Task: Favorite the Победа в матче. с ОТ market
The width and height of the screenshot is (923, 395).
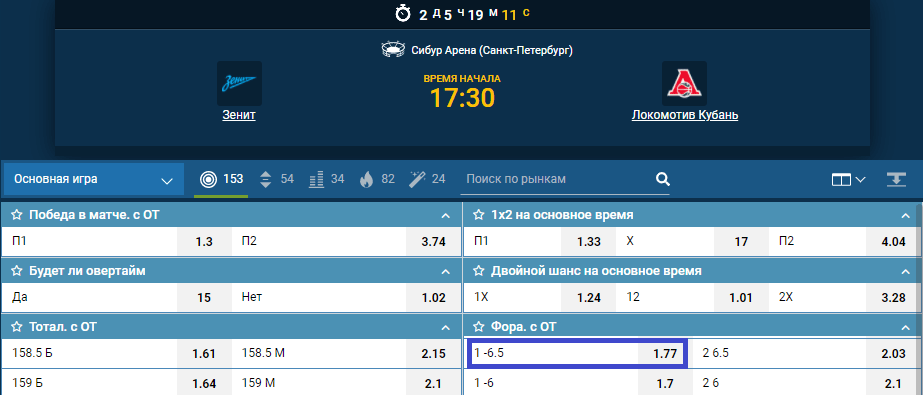Action: coord(17,215)
